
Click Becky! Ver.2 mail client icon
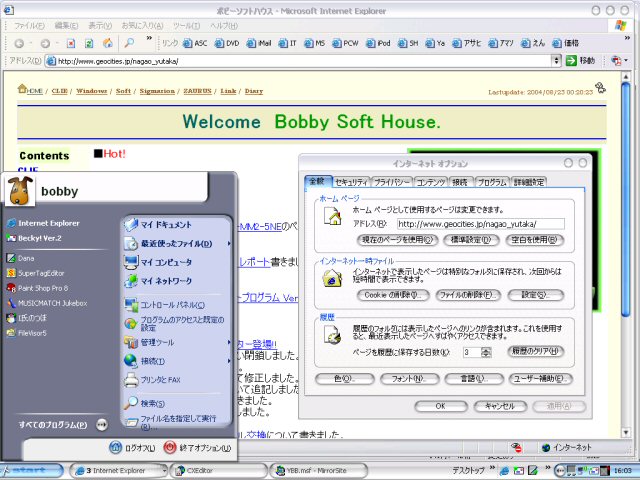click(x=10, y=239)
